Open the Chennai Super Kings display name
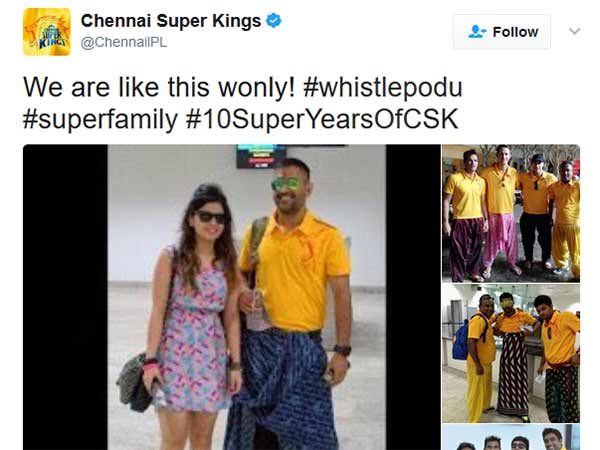 171,21
